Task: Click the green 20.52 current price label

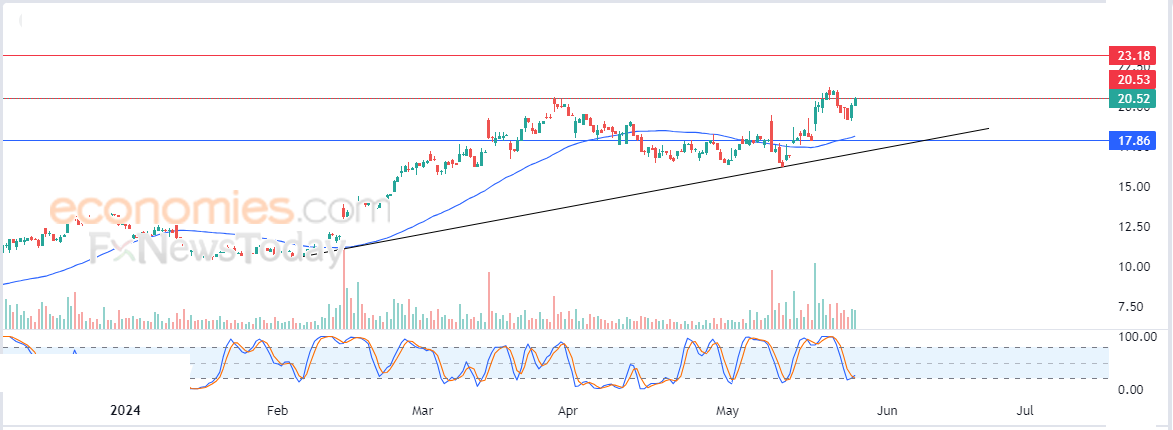Action: tap(1133, 98)
